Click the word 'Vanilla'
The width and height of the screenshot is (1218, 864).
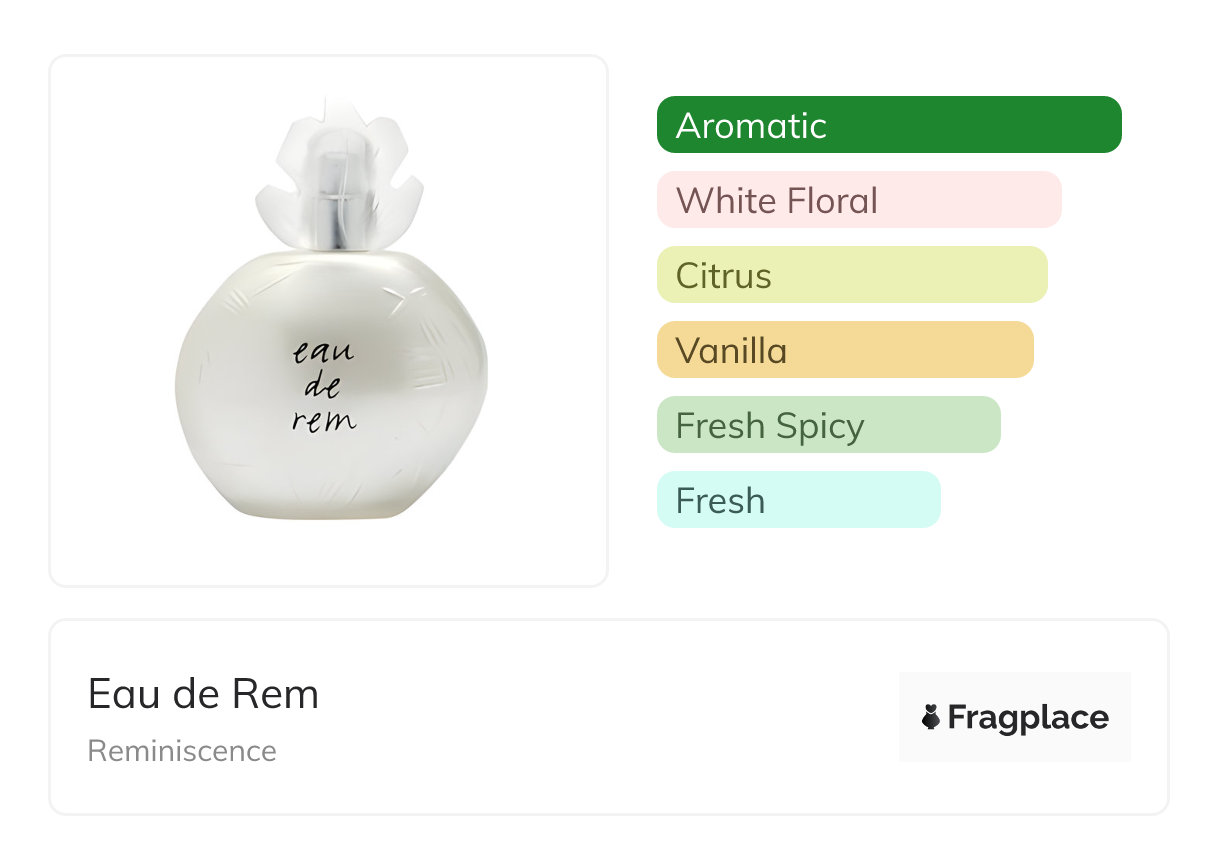pyautogui.click(x=731, y=351)
